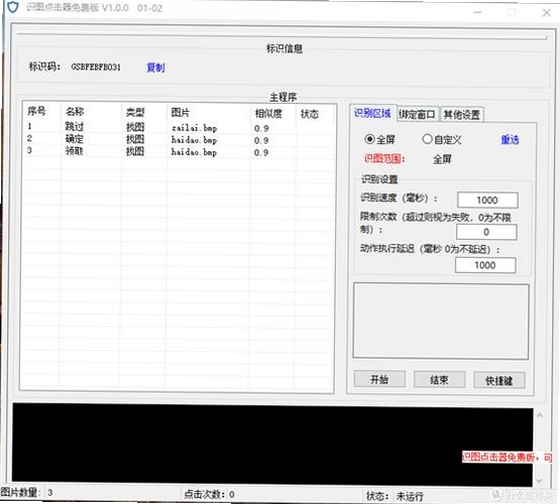Click the maximize window button
Image resolution: width=560 pixels, height=504 pixels.
[512, 13]
